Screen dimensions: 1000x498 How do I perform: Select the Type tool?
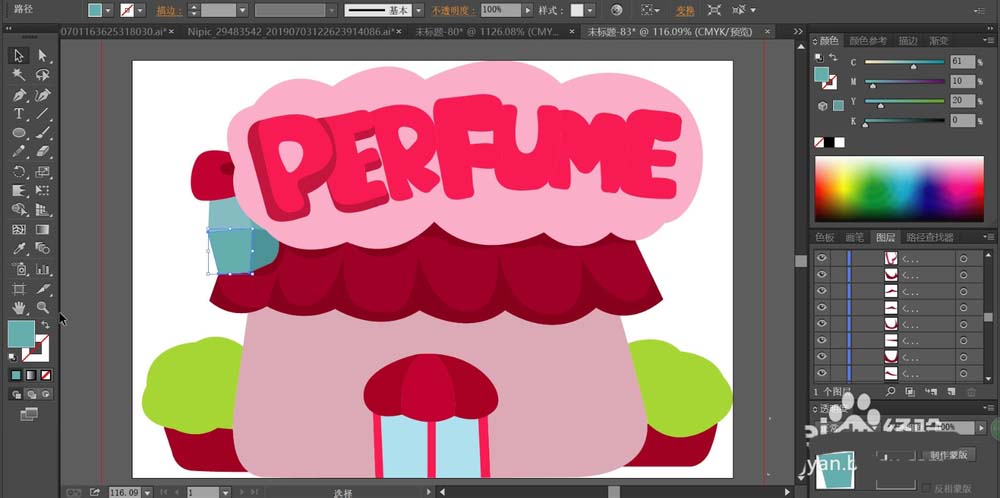coord(19,114)
